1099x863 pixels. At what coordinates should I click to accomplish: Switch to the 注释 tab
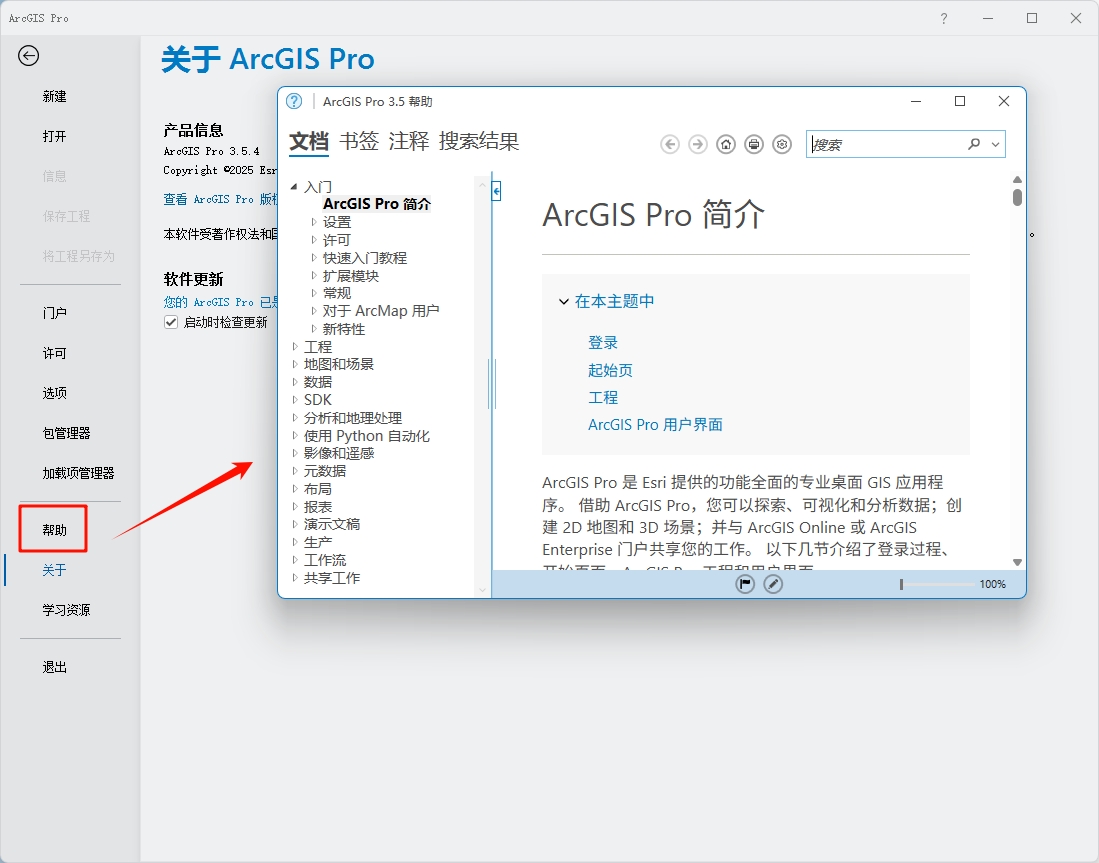409,142
